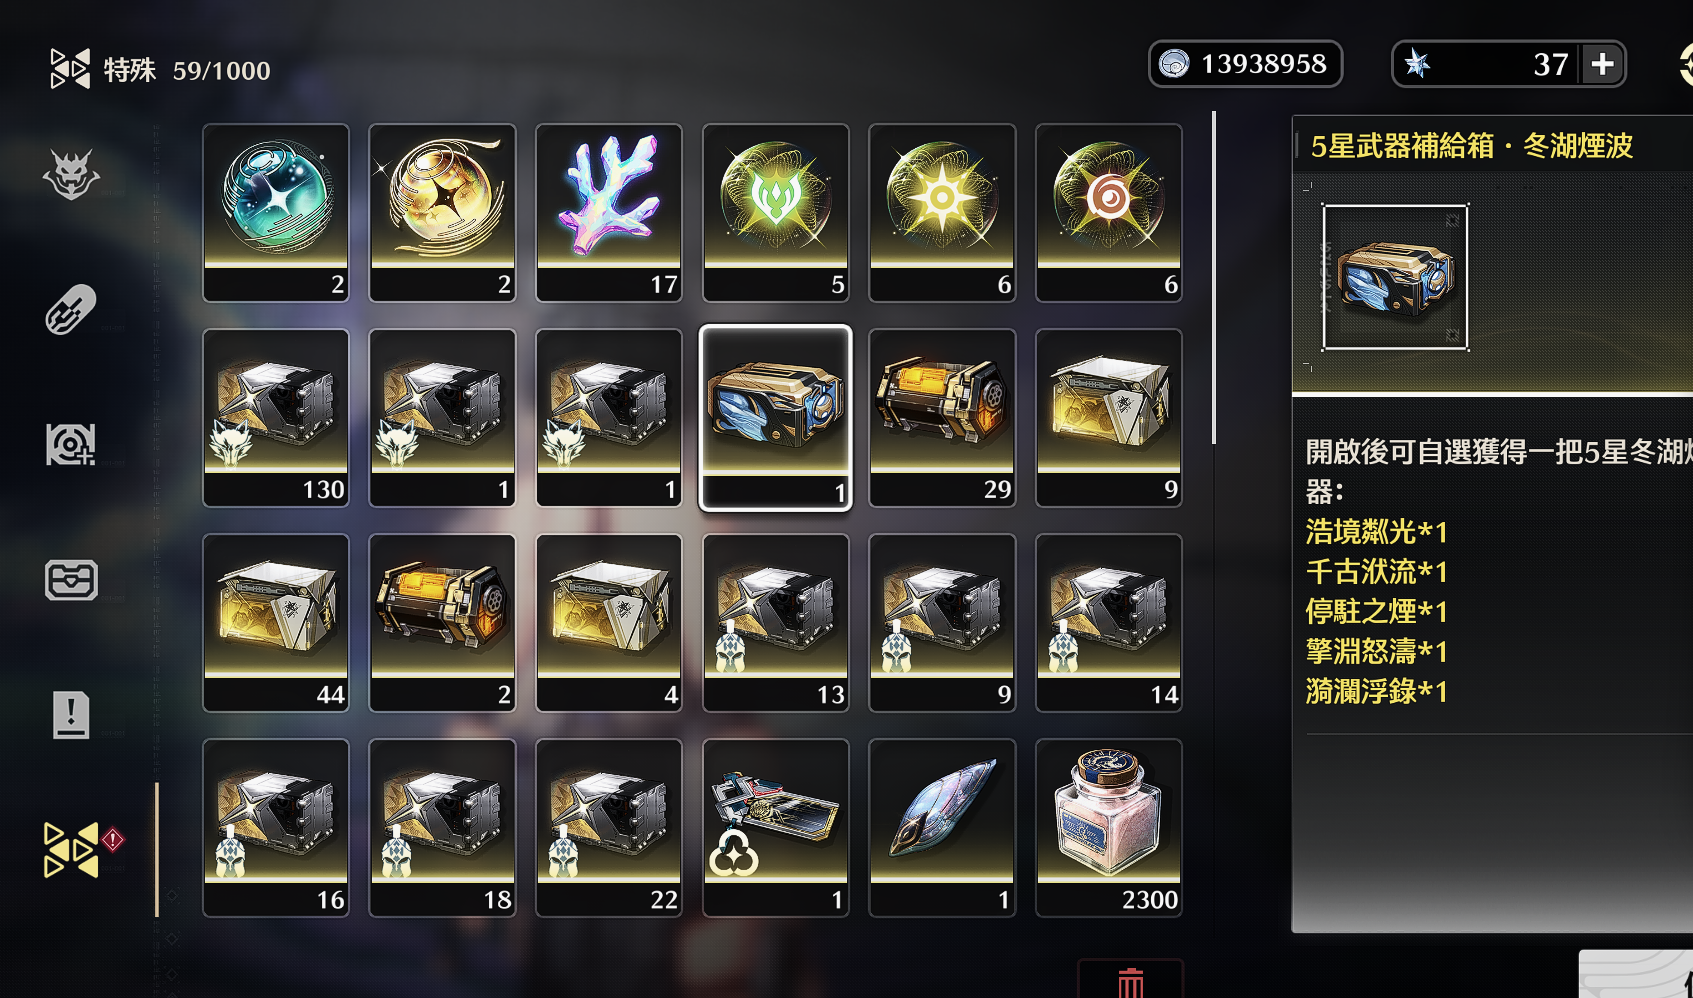Open the chest-shaped supplies tab in sidebar
This screenshot has width=1693, height=998.
pos(71,580)
